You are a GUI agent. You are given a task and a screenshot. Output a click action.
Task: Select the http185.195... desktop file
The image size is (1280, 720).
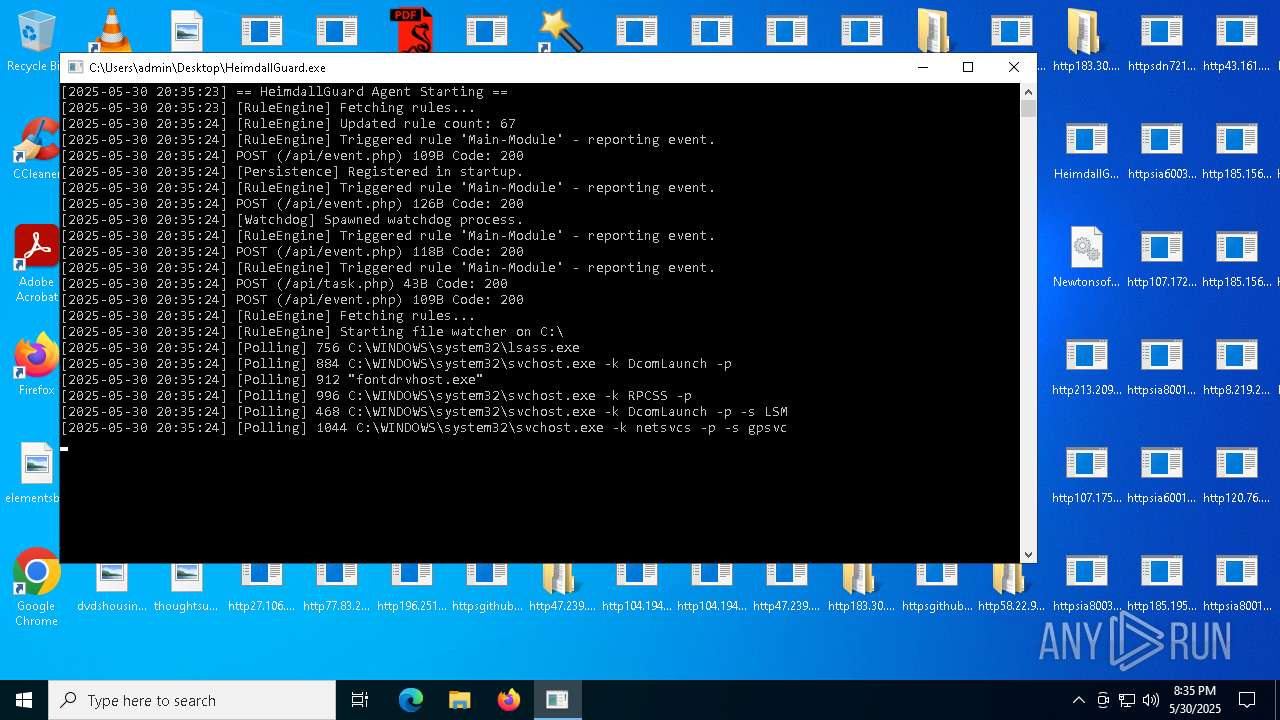[x=1162, y=581]
